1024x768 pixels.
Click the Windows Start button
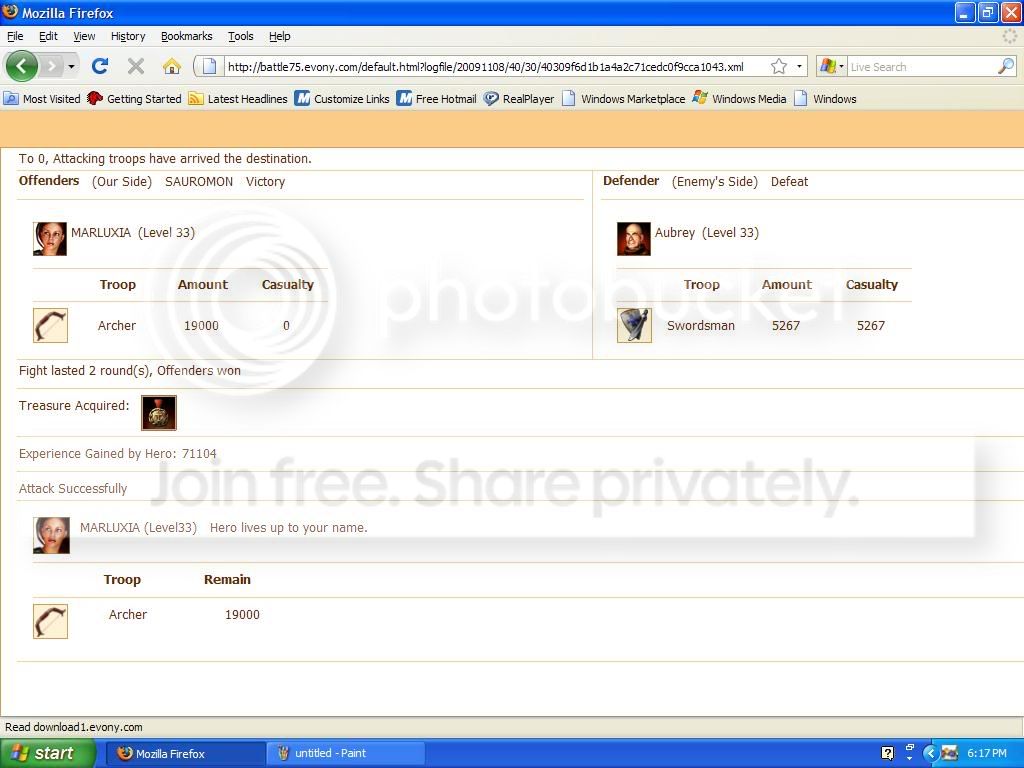click(48, 753)
